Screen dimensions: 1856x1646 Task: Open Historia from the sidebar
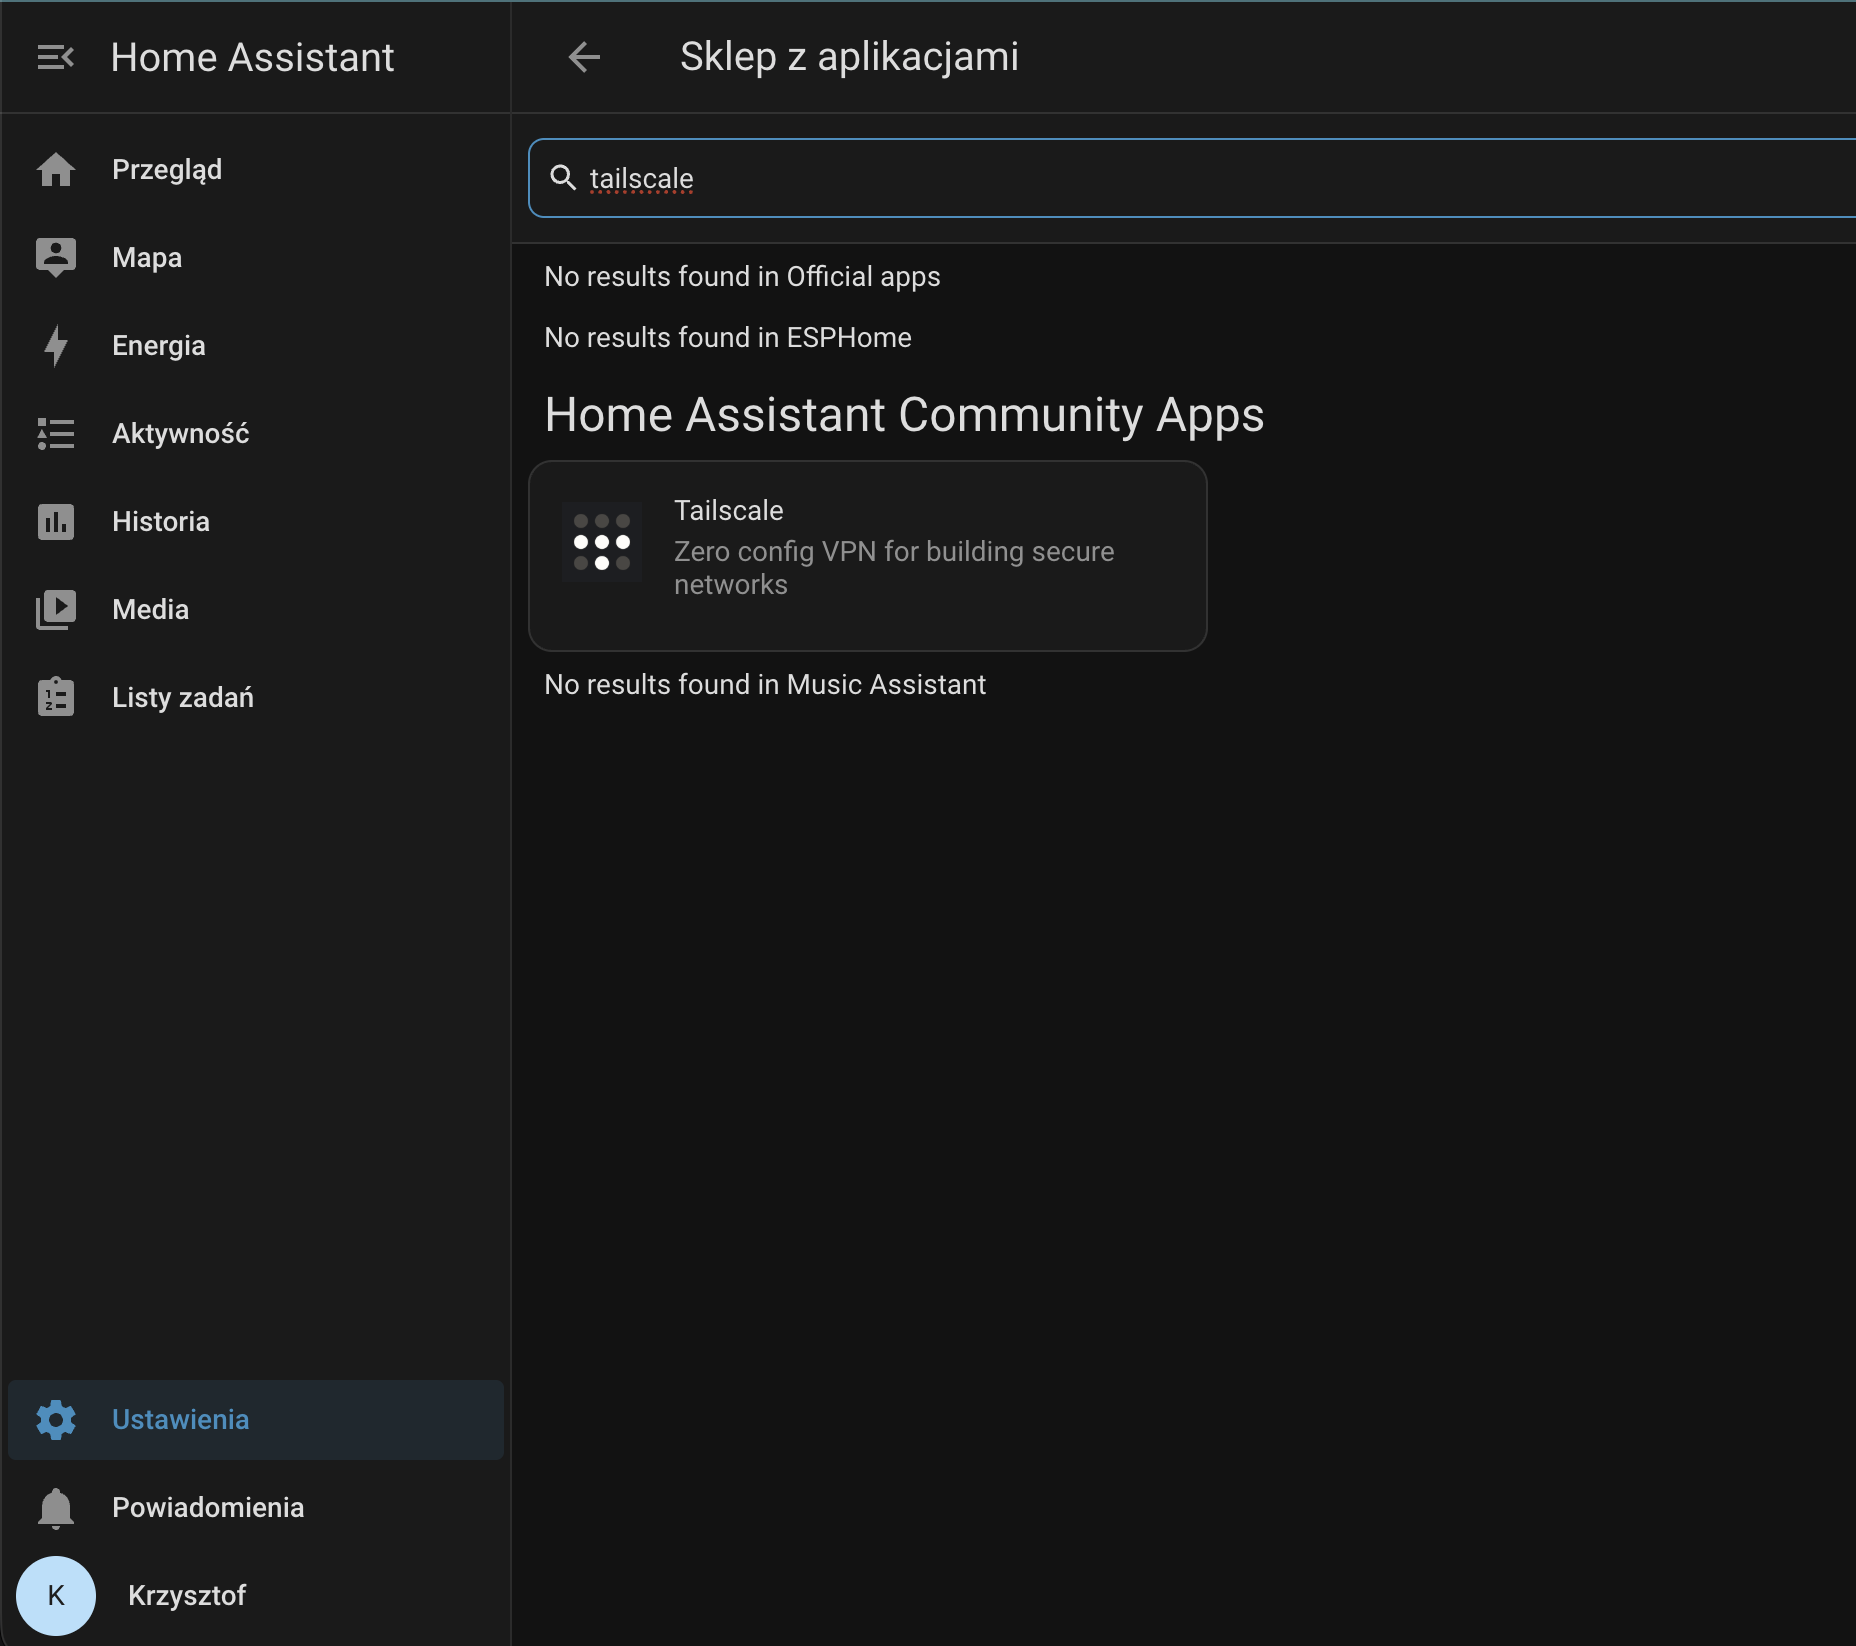click(x=256, y=522)
